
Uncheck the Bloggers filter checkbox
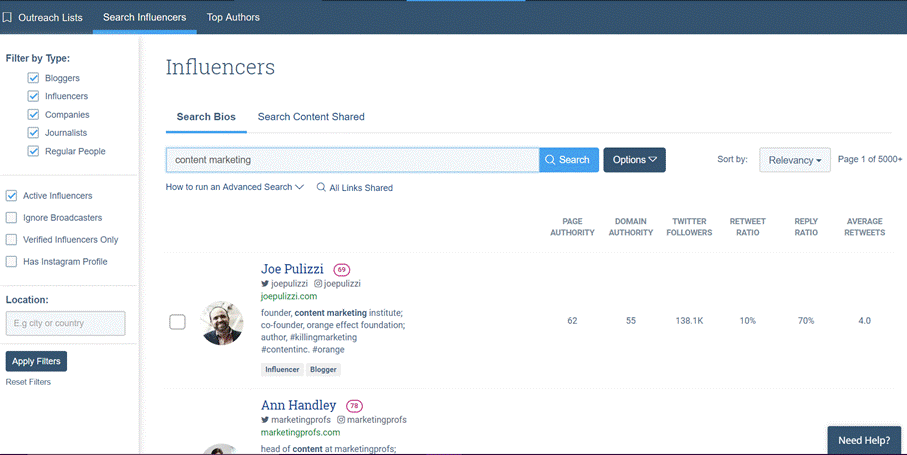[x=34, y=78]
